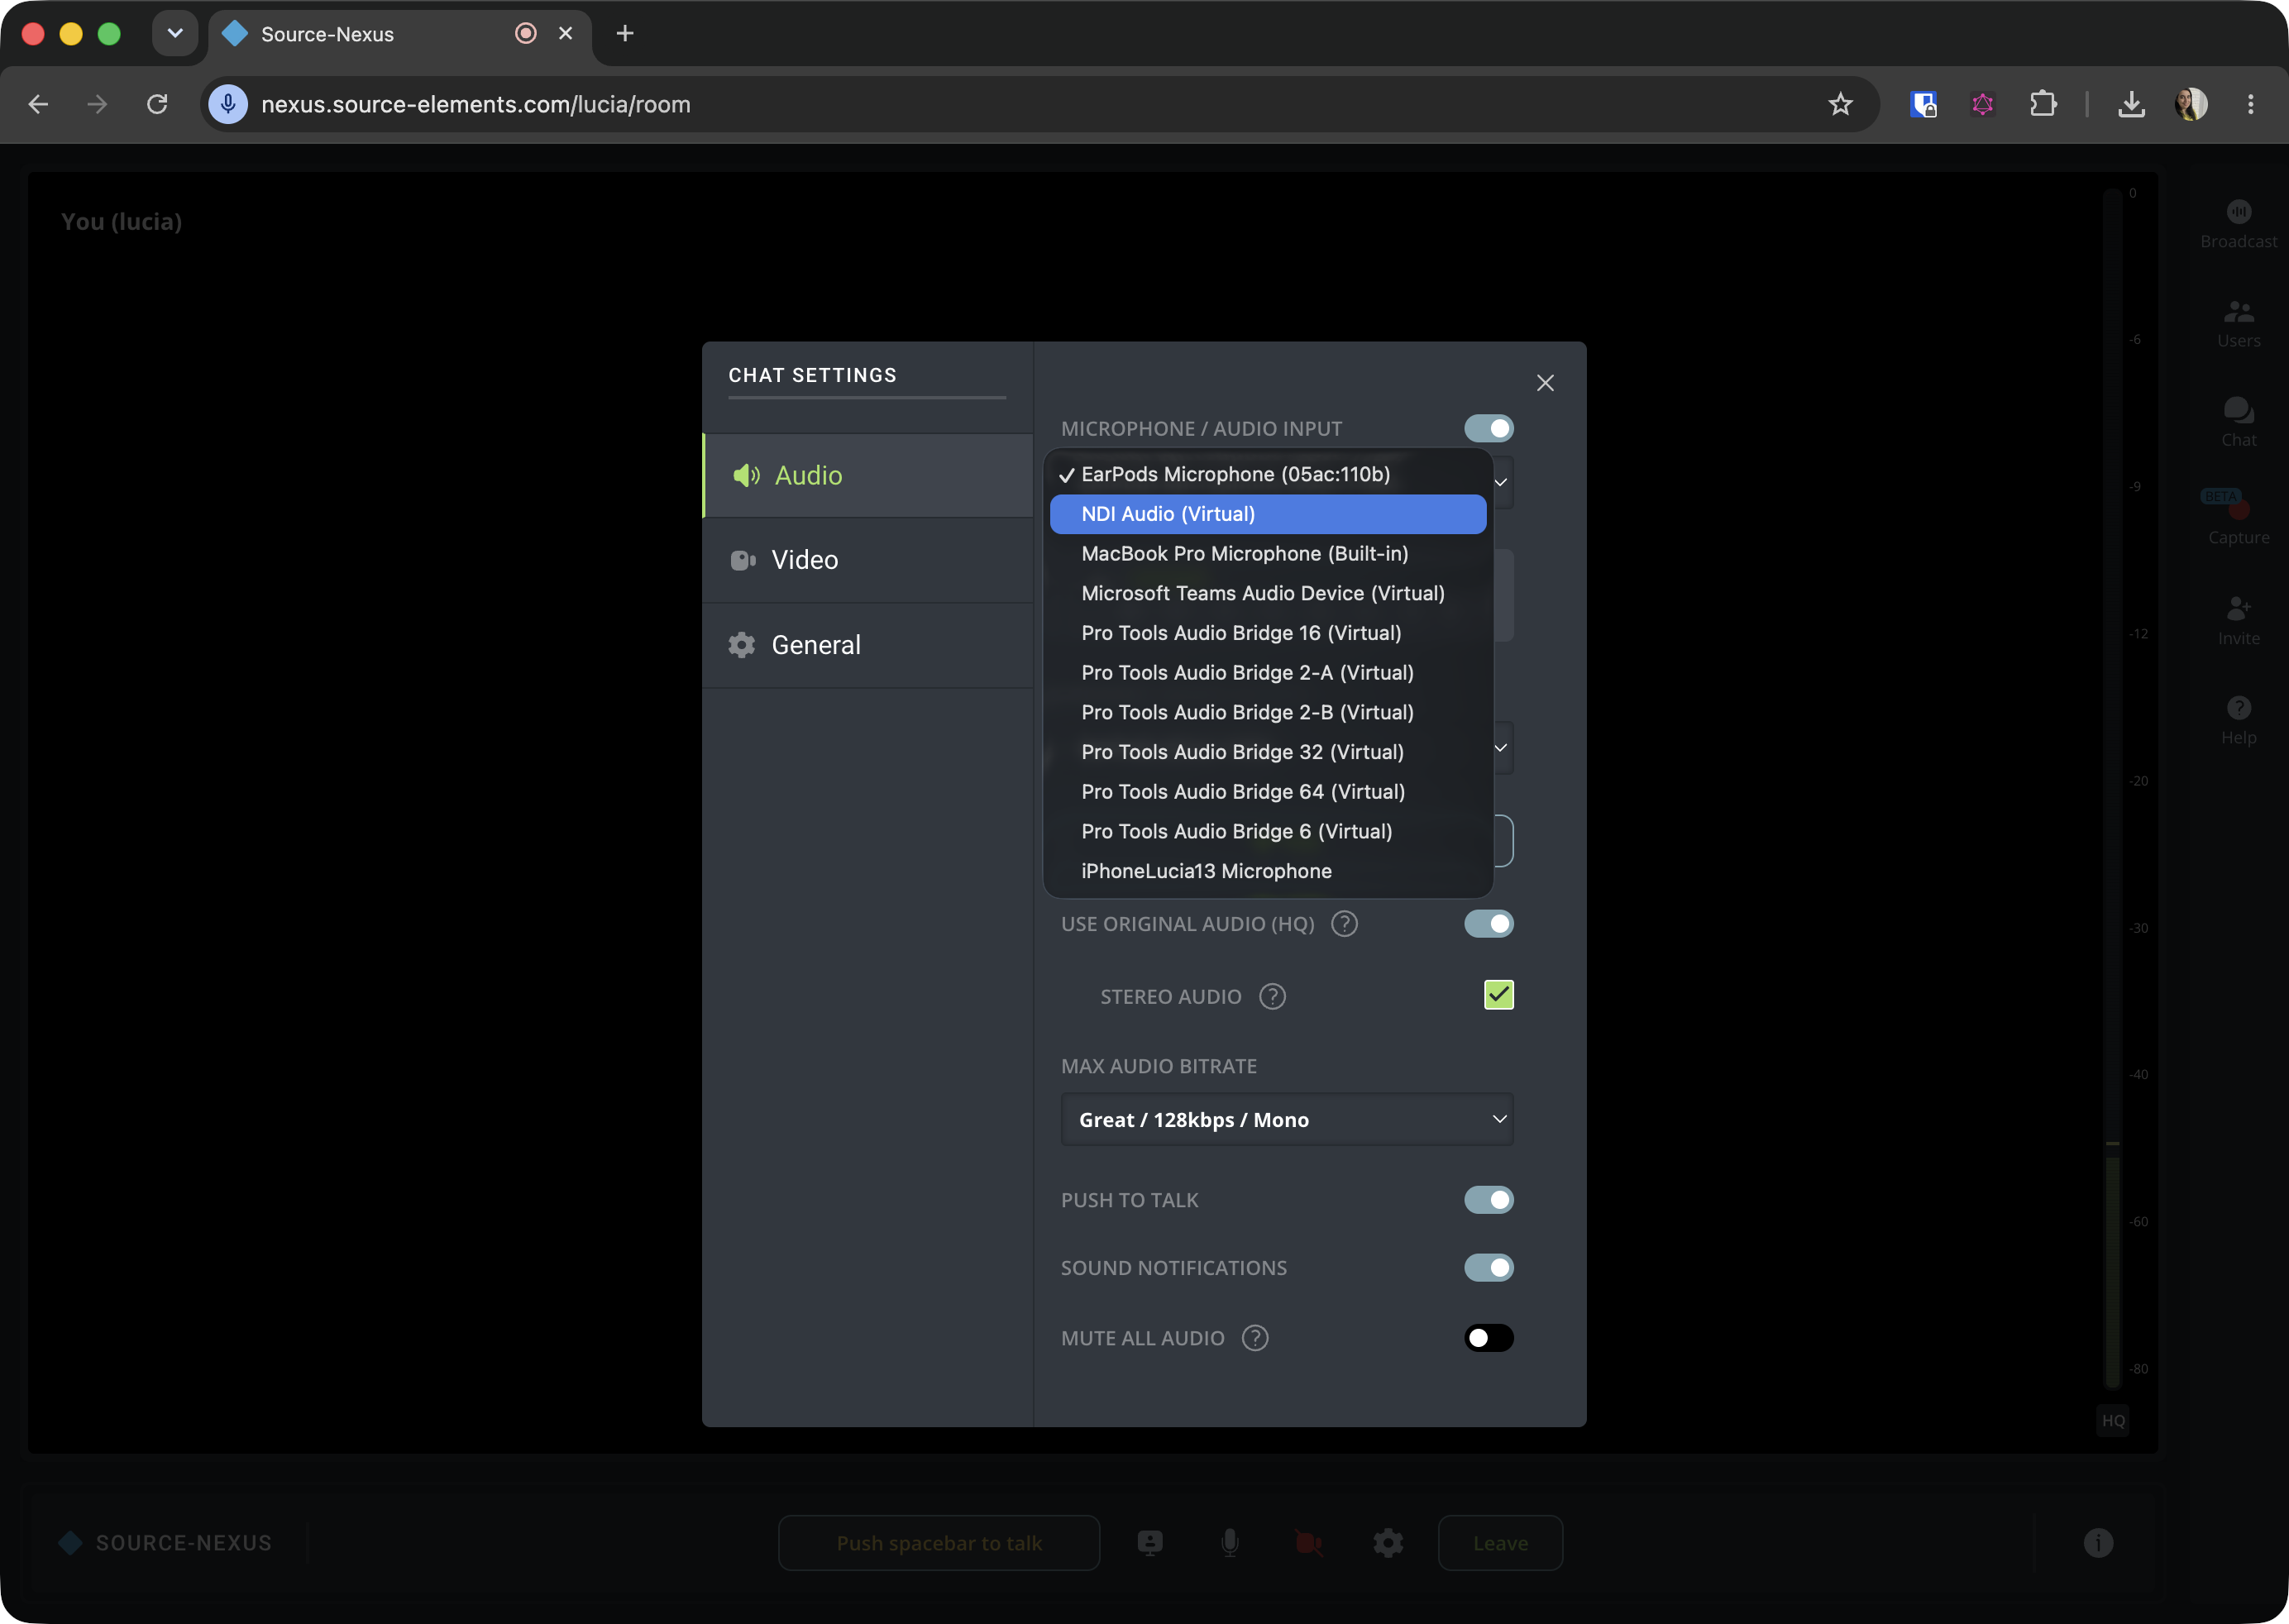Toggle Microphone / Audio Input switch
Image resolution: width=2289 pixels, height=1624 pixels.
point(1488,429)
